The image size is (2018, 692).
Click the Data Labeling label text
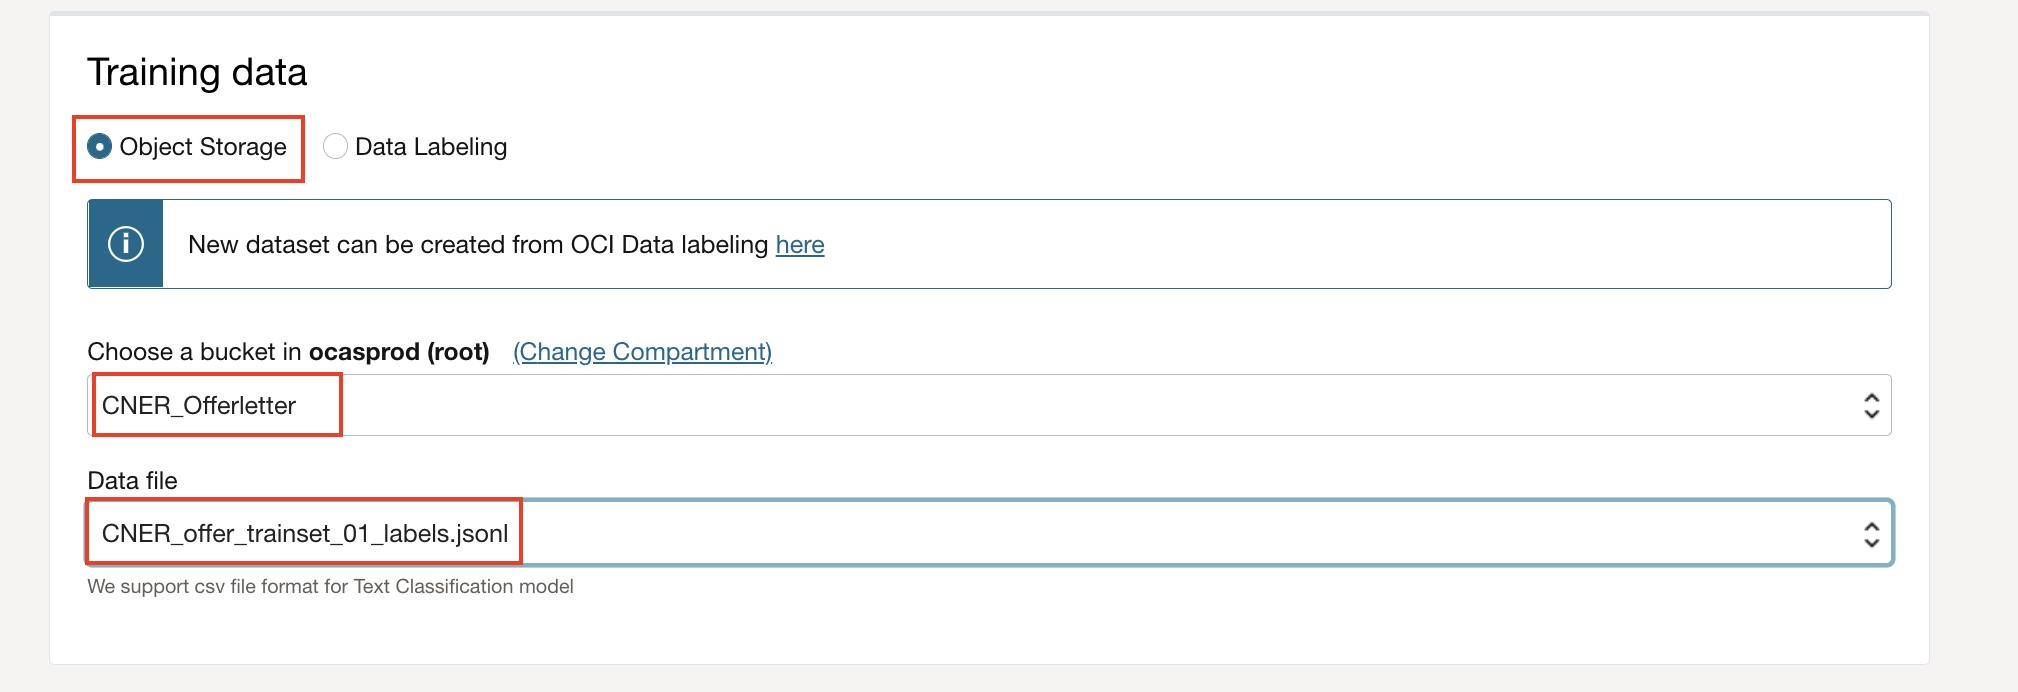[x=431, y=147]
